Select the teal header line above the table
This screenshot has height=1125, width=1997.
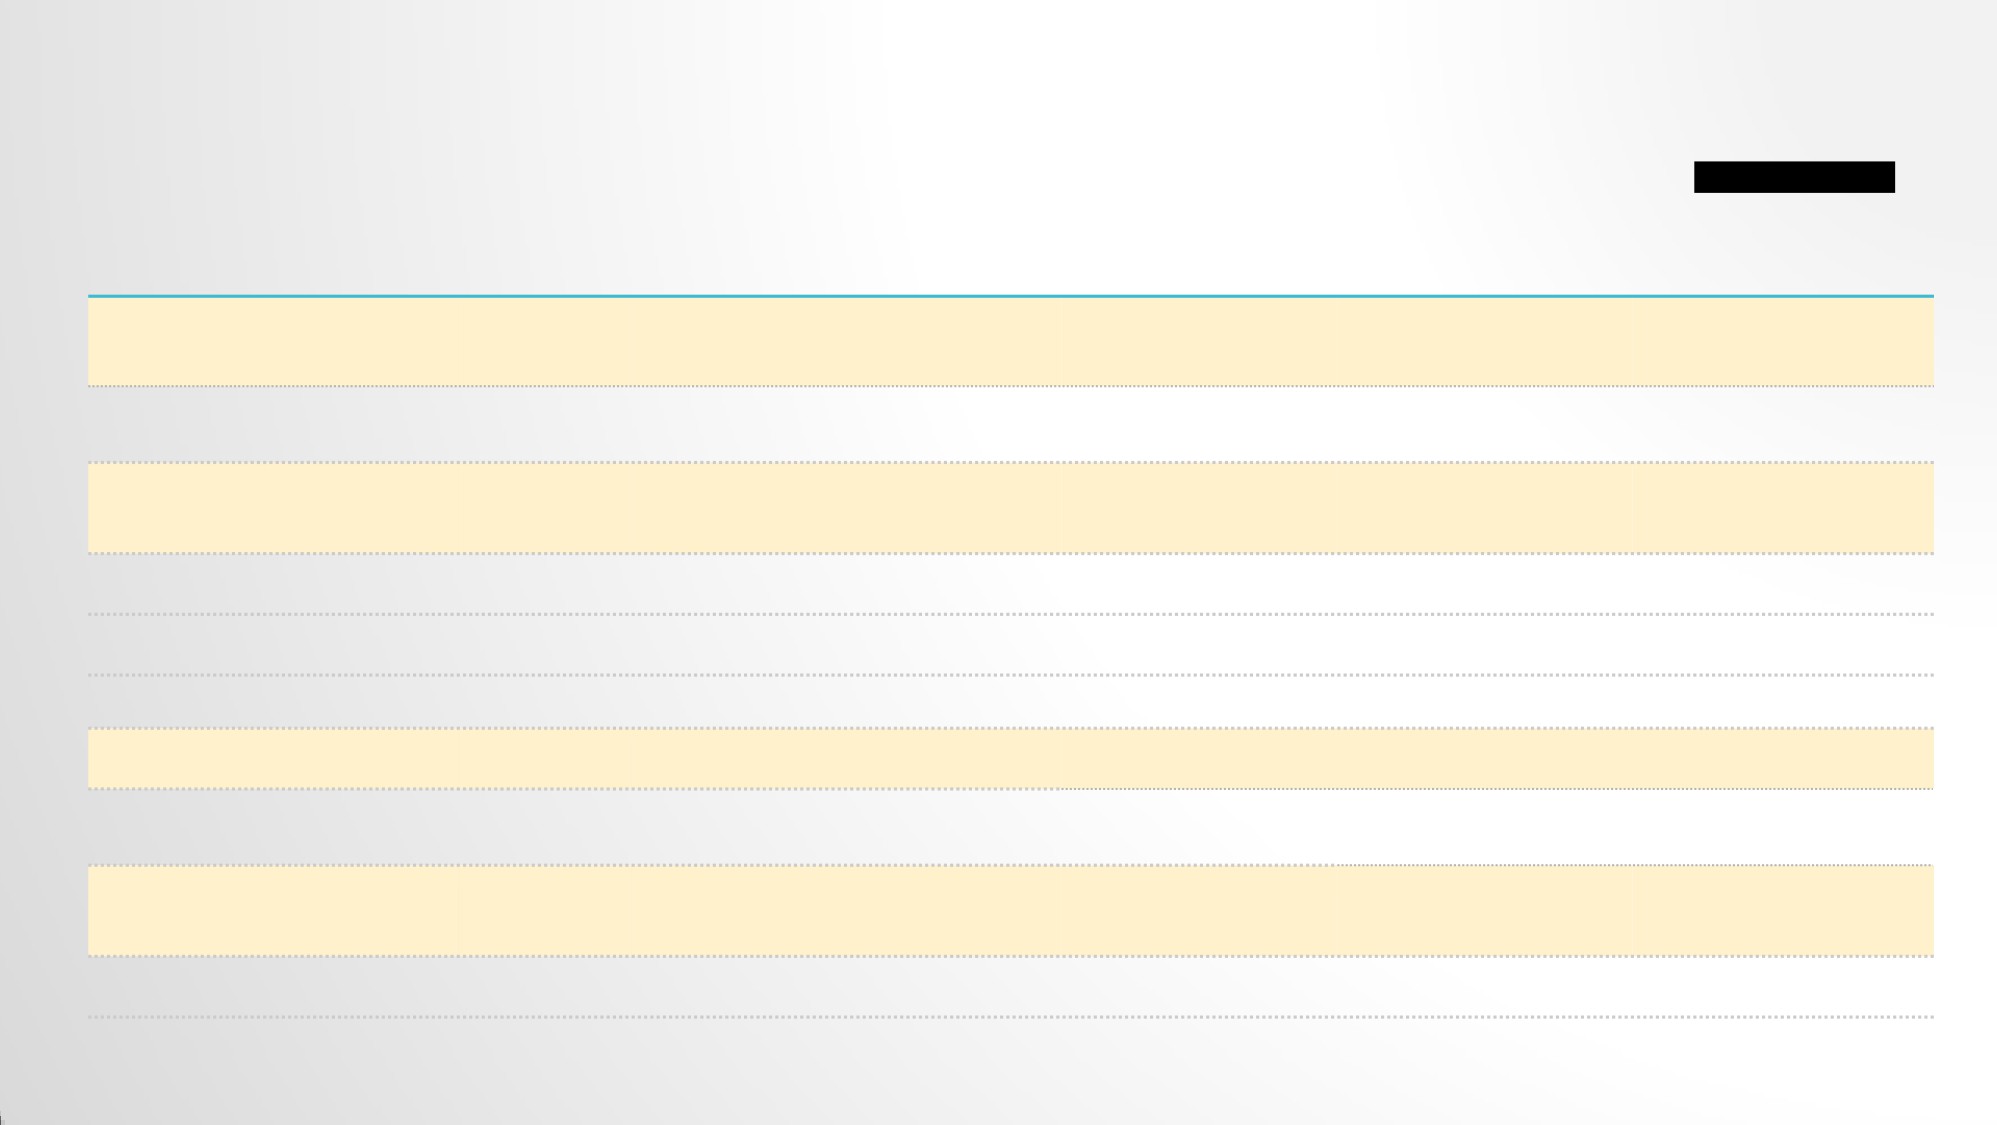(x=1010, y=296)
